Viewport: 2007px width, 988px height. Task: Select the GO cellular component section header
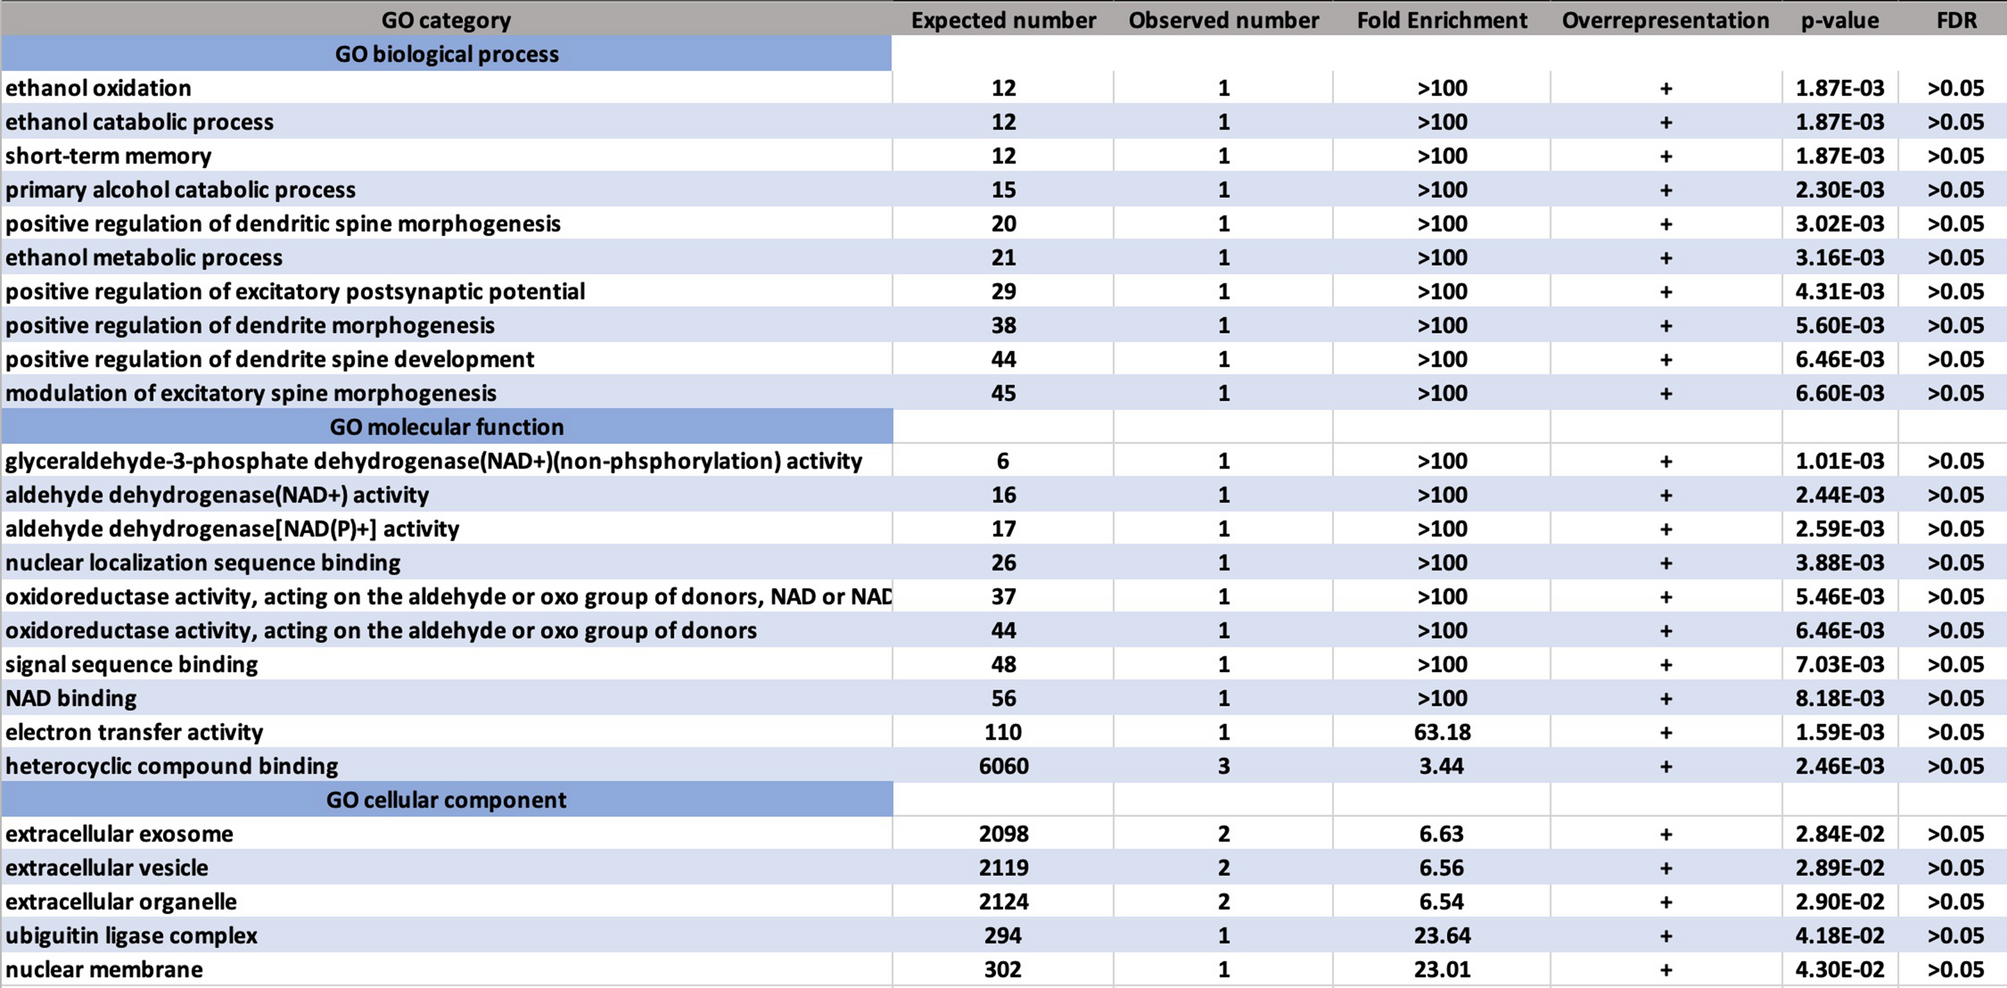(x=446, y=800)
